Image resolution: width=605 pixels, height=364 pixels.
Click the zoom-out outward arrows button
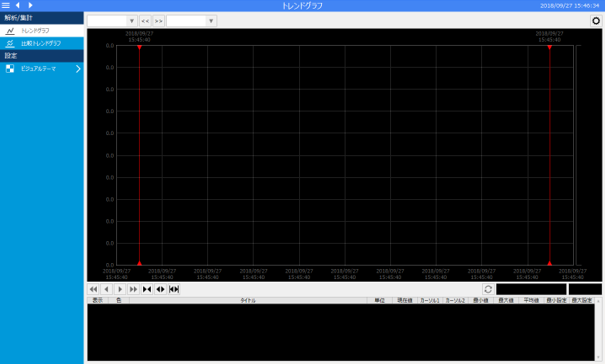161,289
